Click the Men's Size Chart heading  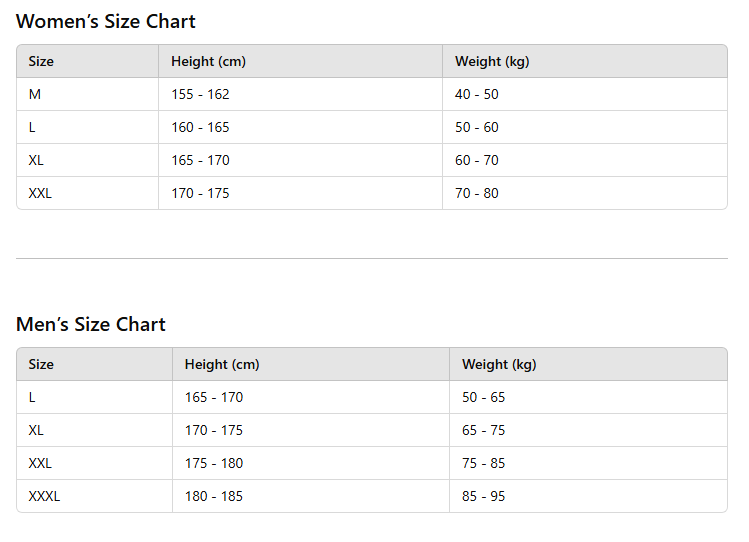coord(91,324)
